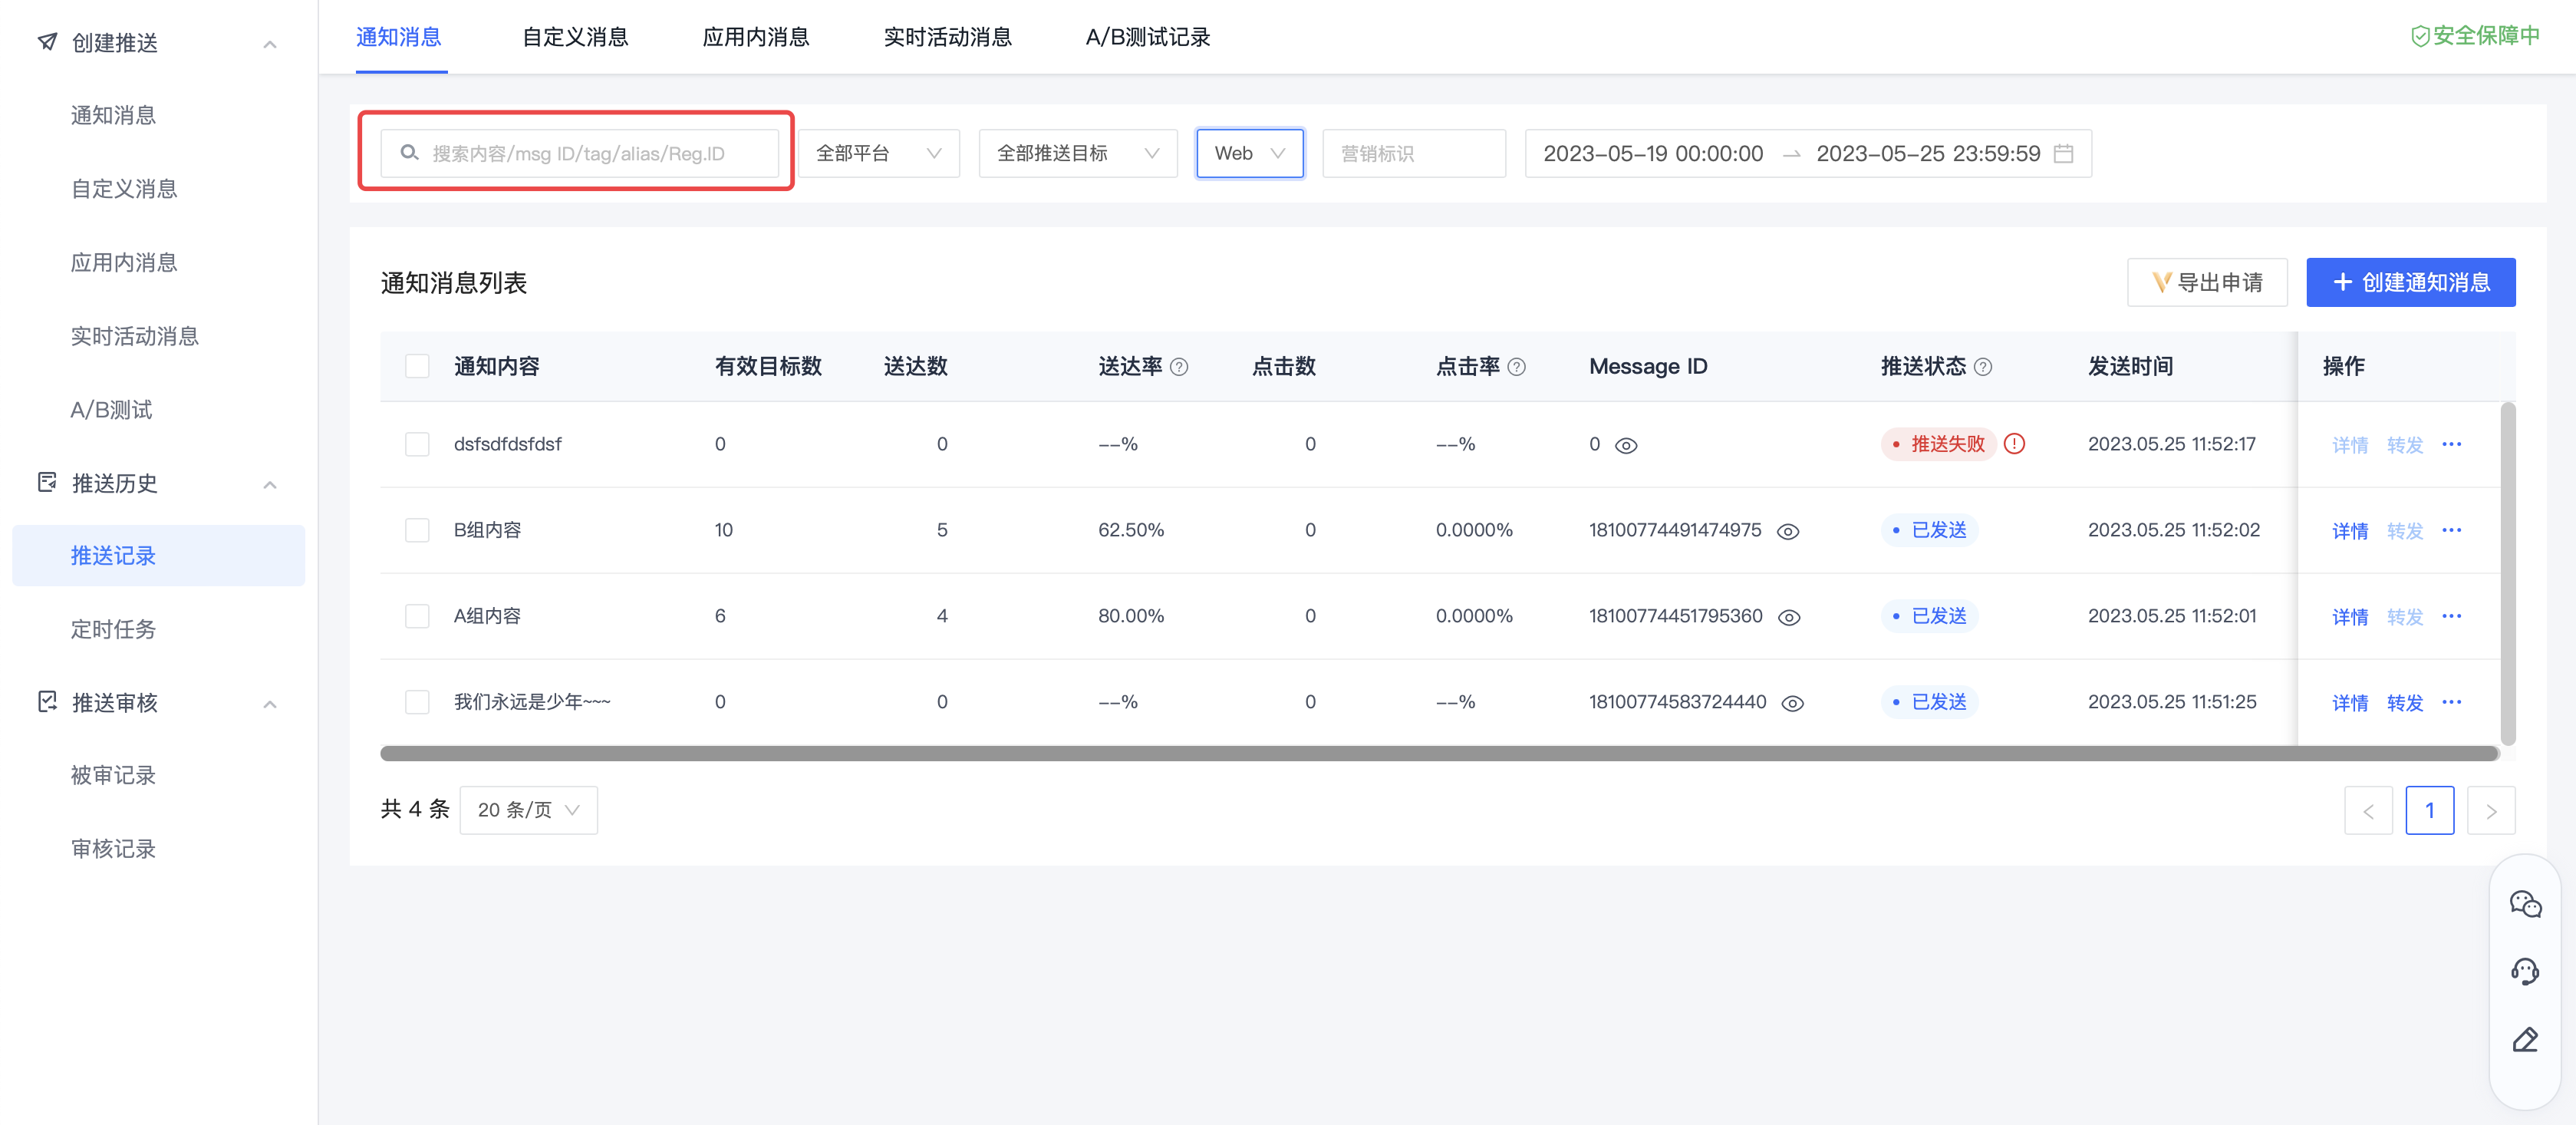Screen dimensions: 2576x1125
Task: Click the 创建通知消息 button
Action: (x=2411, y=283)
